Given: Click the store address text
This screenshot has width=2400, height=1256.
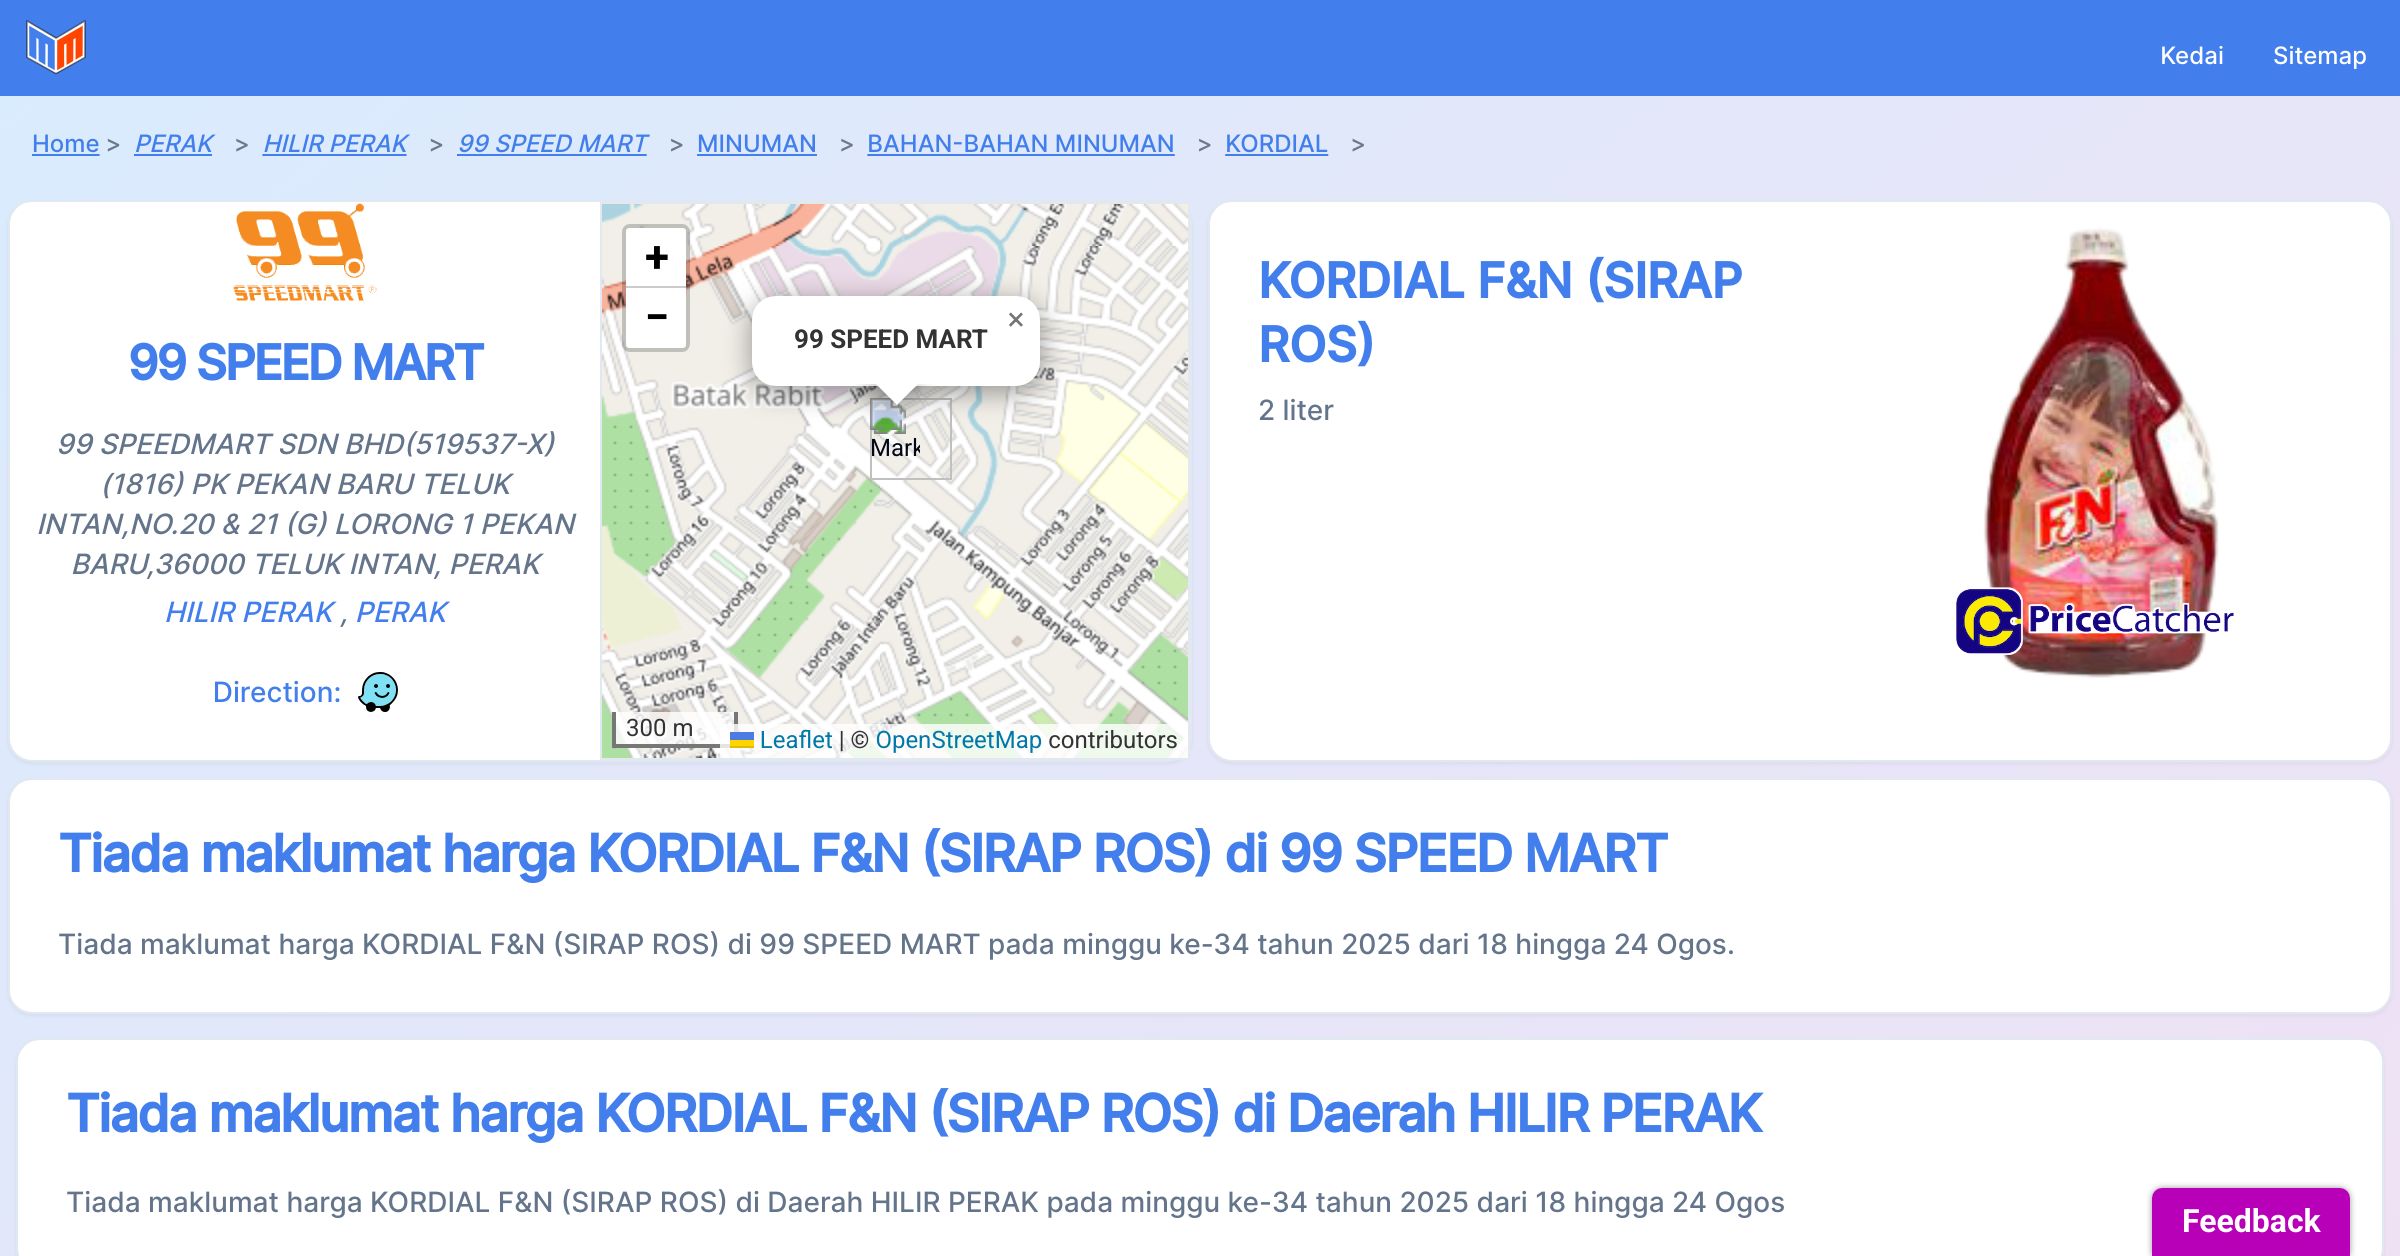Looking at the screenshot, I should (x=306, y=503).
